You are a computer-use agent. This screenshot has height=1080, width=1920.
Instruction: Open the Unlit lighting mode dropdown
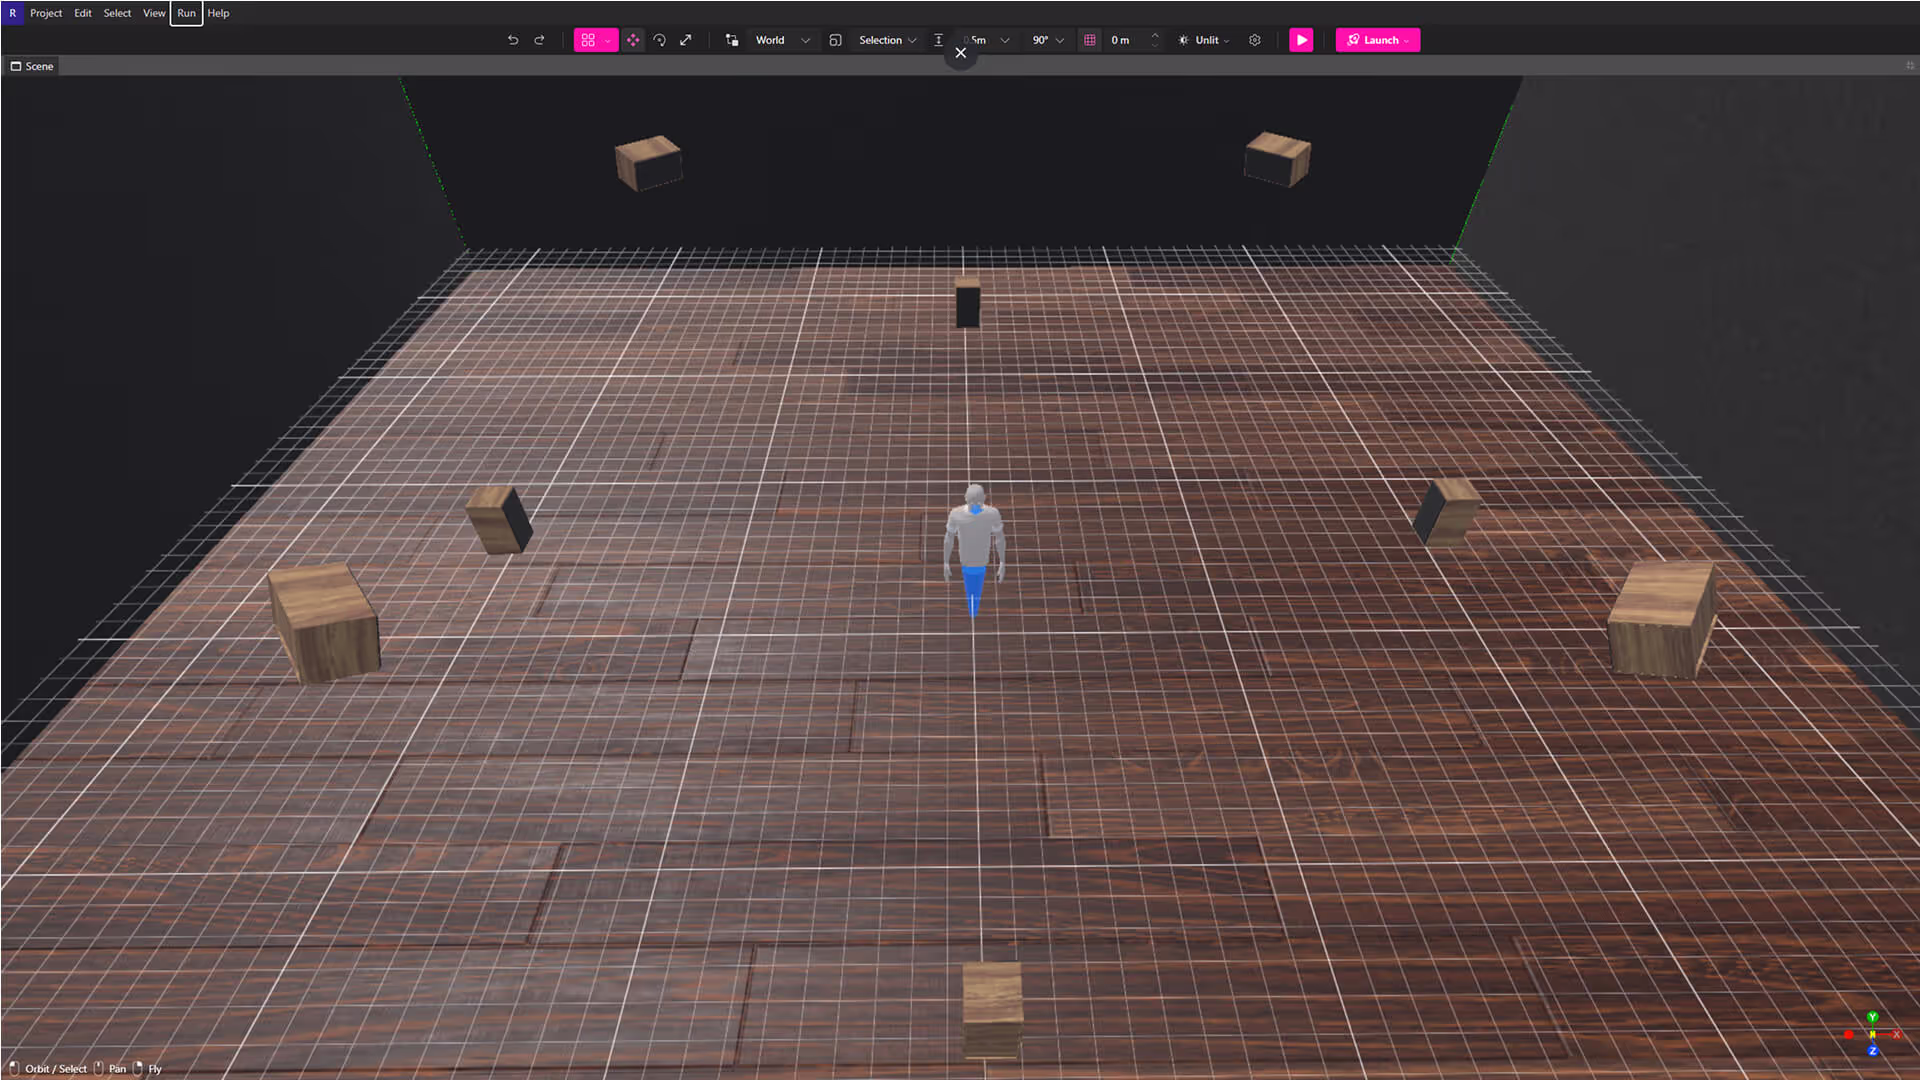pyautogui.click(x=1205, y=40)
